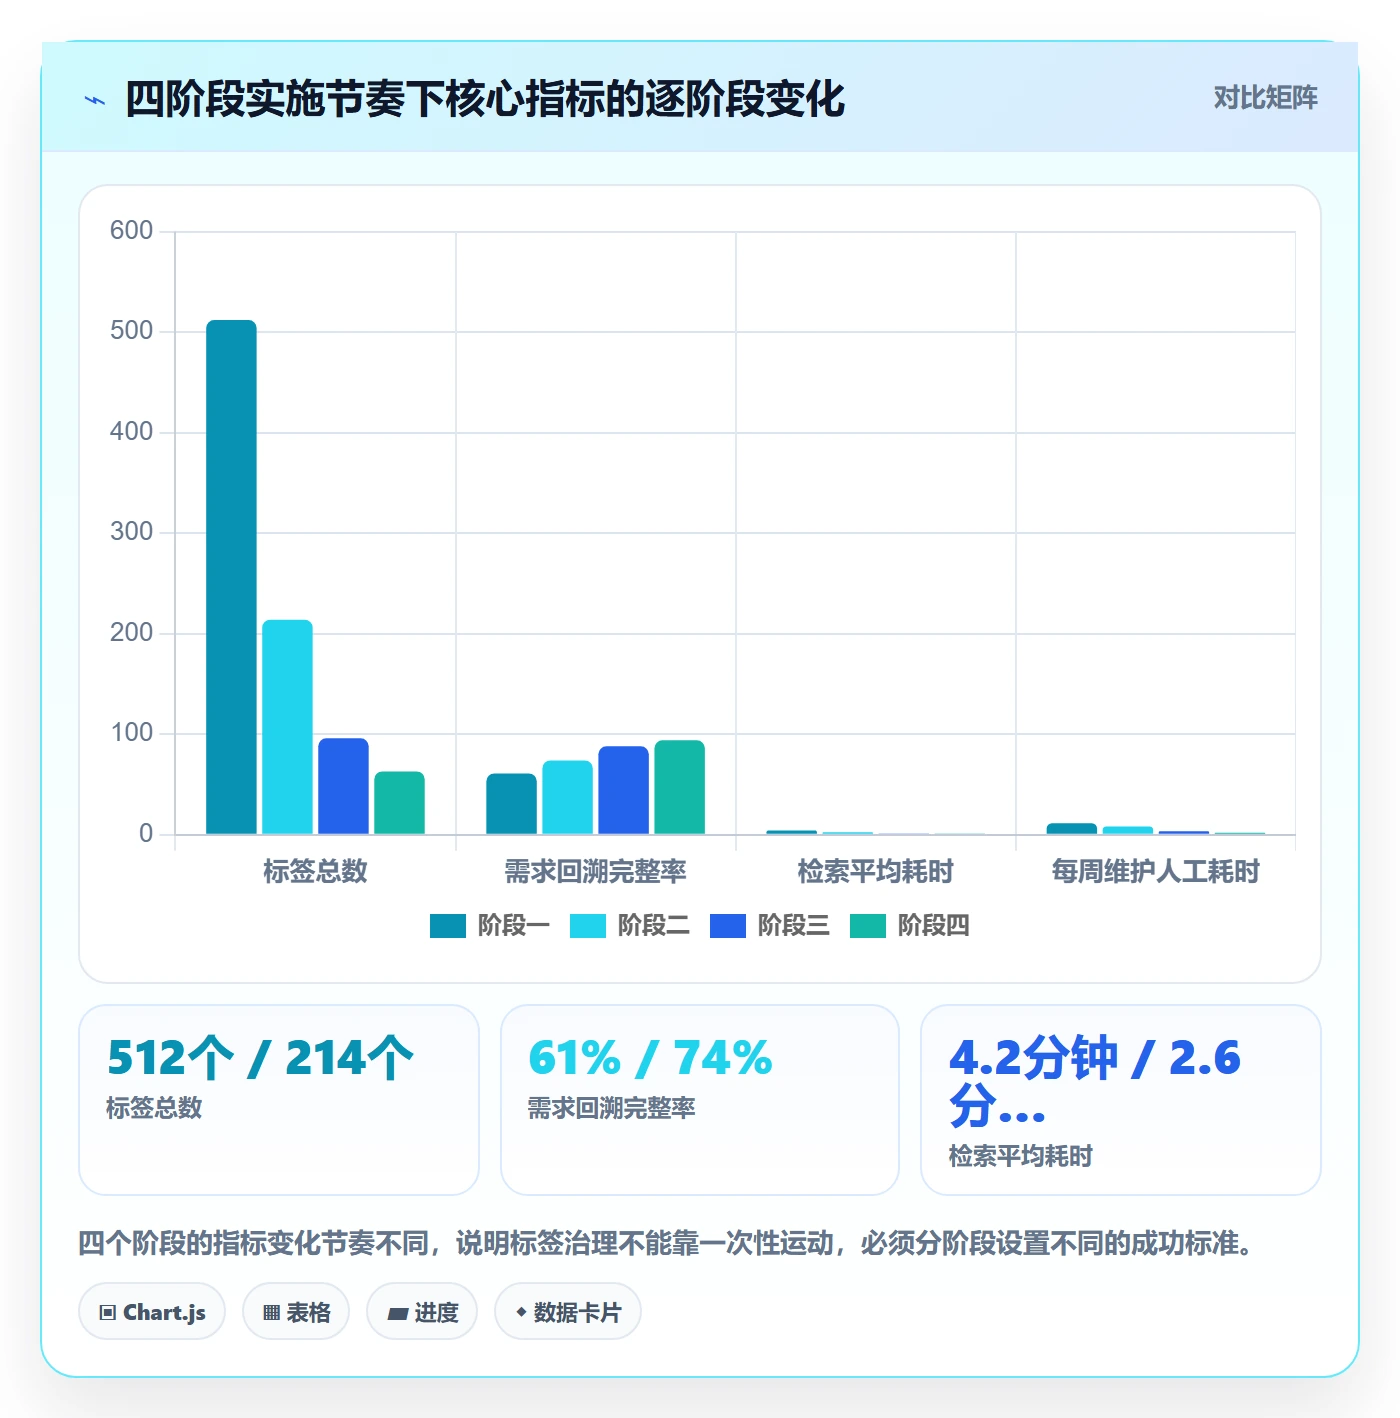1400x1418 pixels.
Task: Click the 300 y-axis value
Action: [x=131, y=532]
